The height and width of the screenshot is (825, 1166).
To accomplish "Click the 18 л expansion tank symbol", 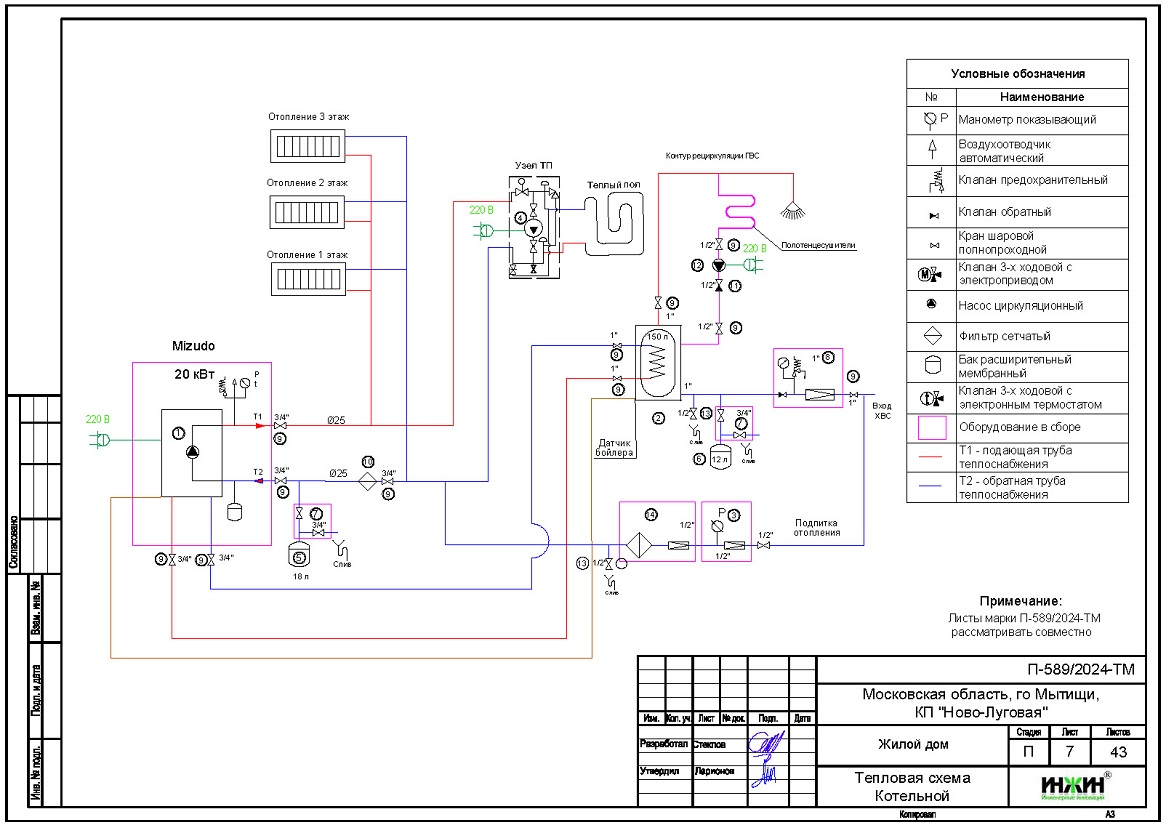I will click(298, 550).
